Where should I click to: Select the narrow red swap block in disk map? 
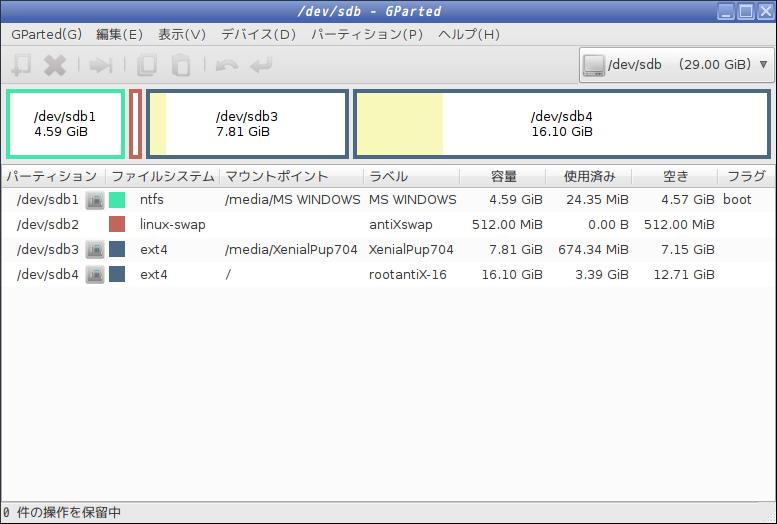click(x=135, y=124)
